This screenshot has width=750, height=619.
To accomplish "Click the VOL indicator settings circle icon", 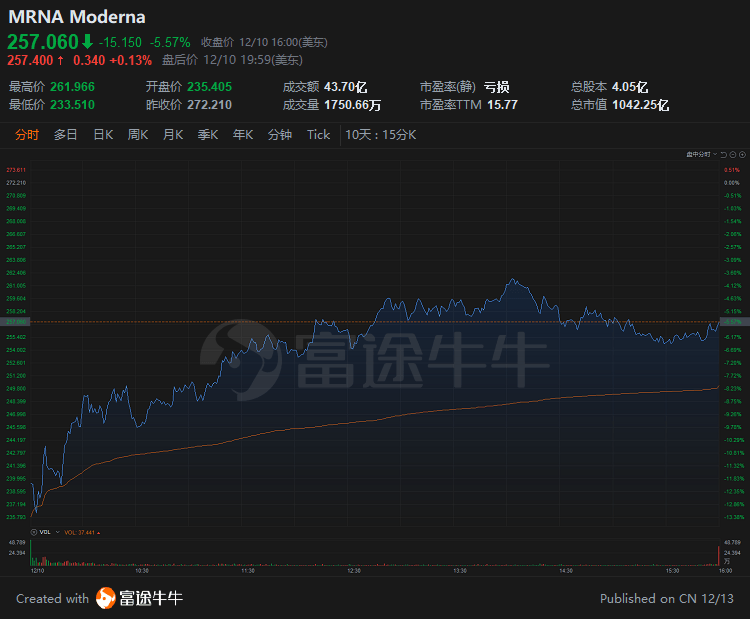I will coord(34,532).
